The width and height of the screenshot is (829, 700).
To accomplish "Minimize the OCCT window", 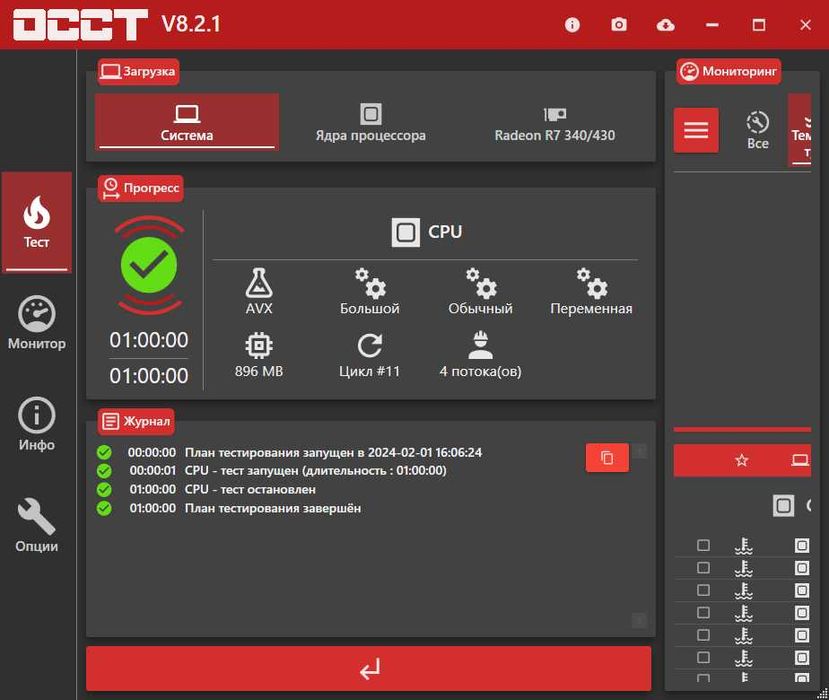I will point(712,24).
